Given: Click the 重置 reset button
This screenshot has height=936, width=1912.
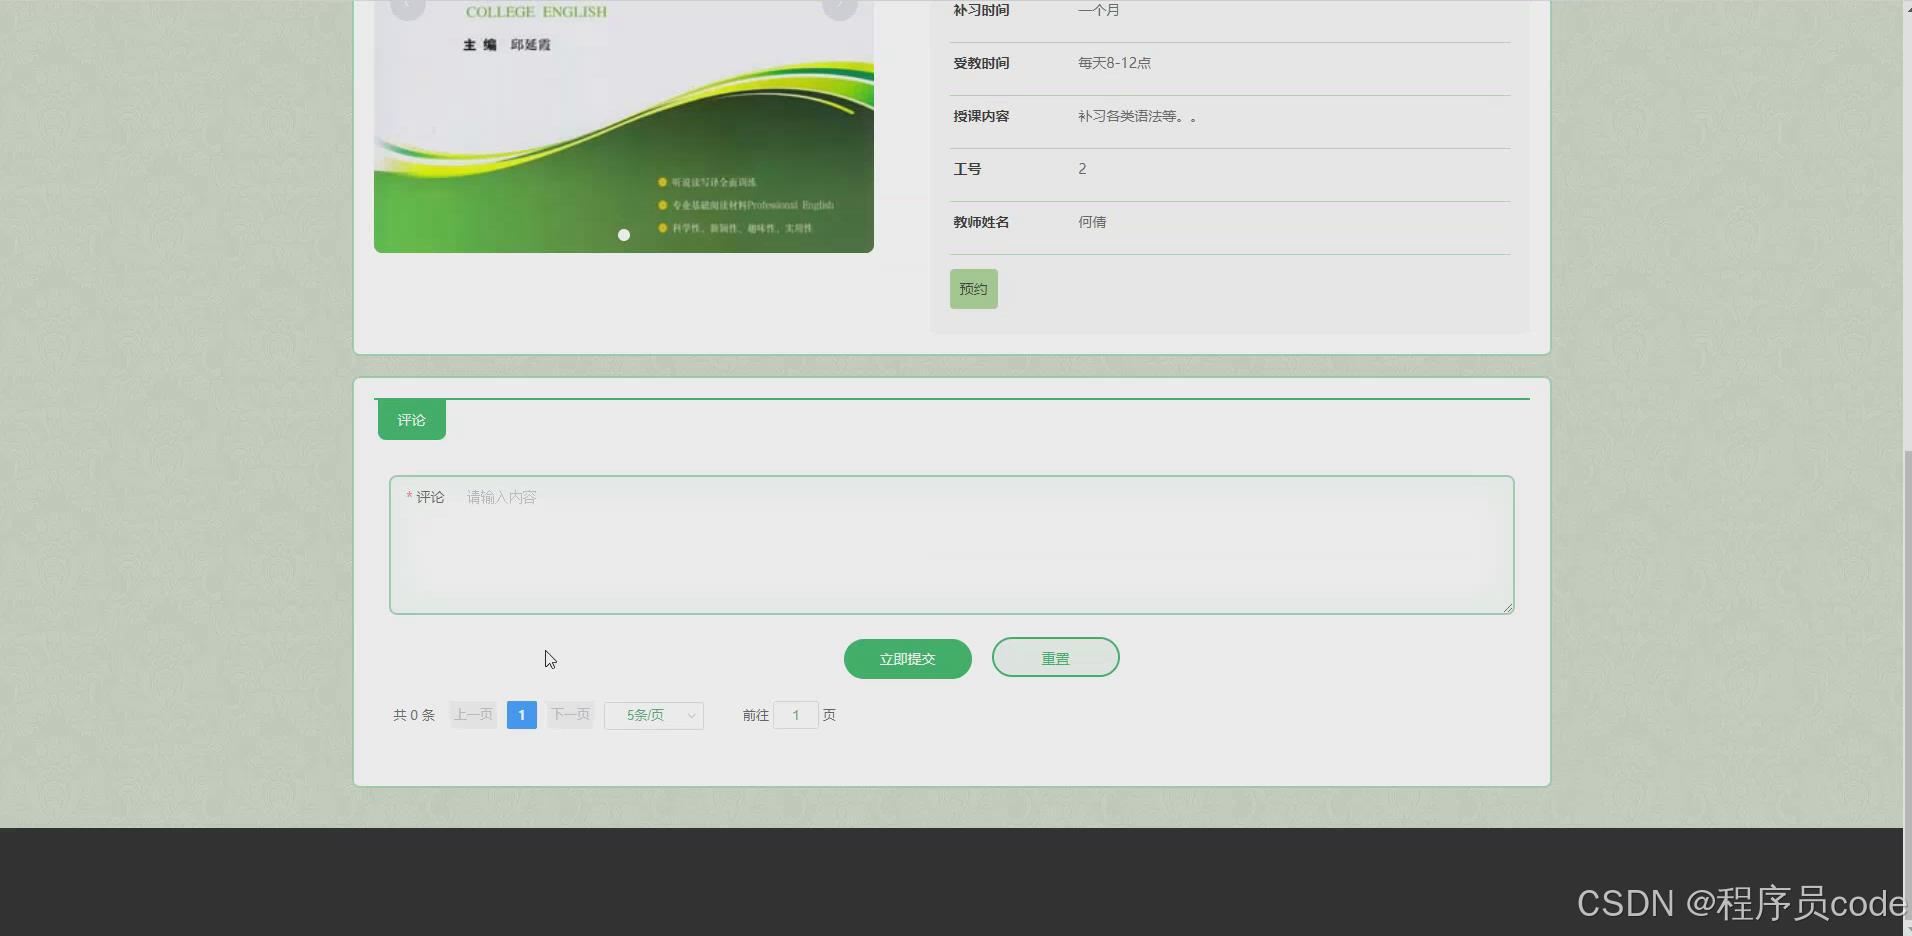Looking at the screenshot, I should (1055, 658).
